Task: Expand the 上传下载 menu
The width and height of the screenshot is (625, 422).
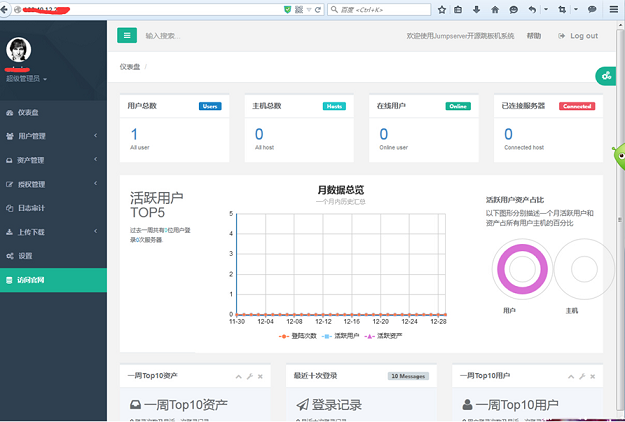Action: pos(53,232)
